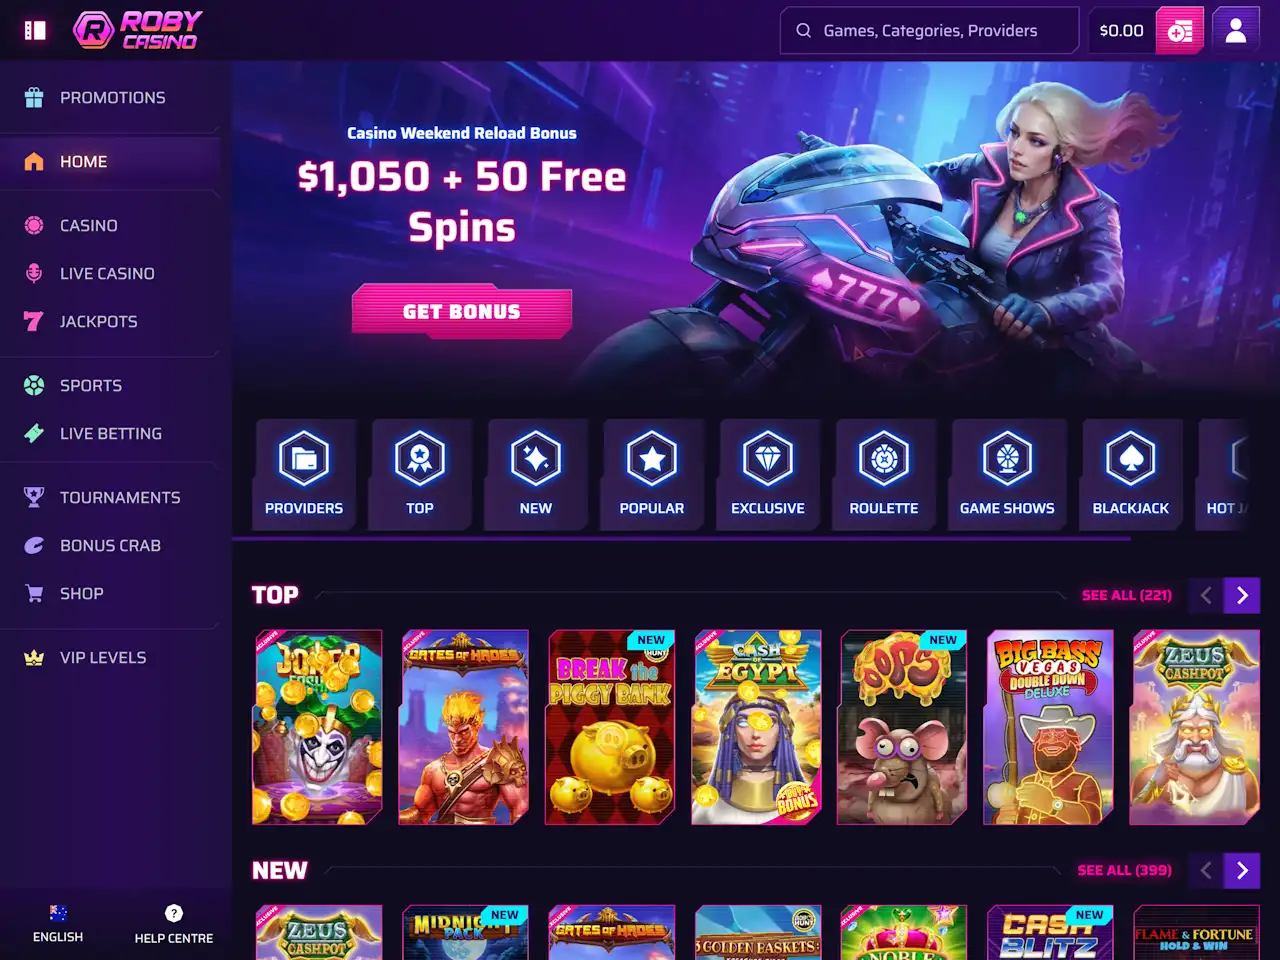
Task: Open the Game Shows category
Action: point(1008,474)
